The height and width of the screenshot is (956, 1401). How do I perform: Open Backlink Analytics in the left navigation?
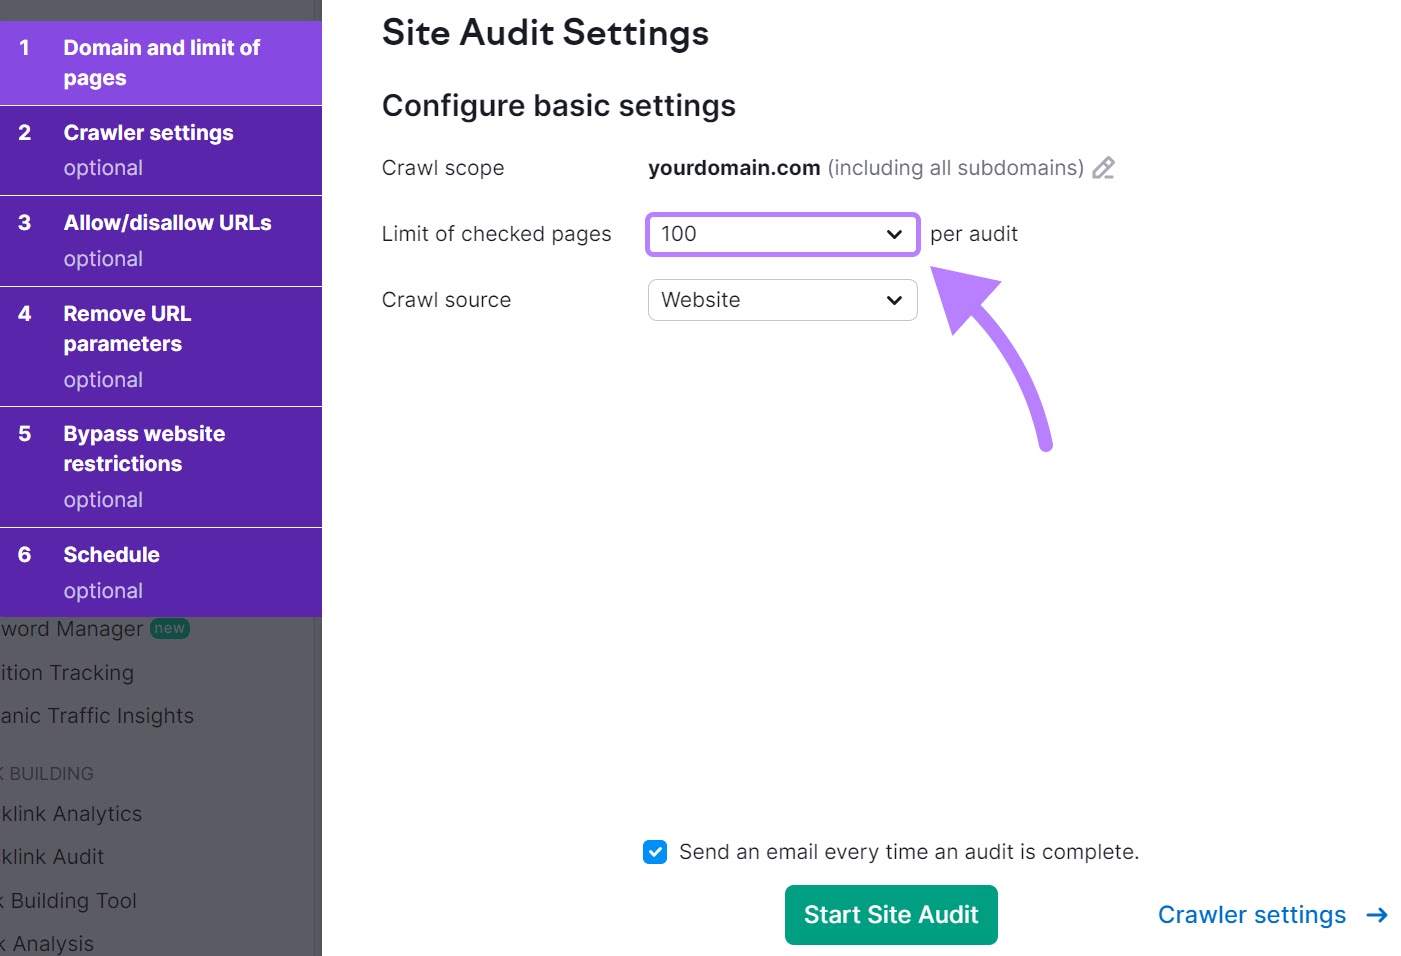click(70, 813)
